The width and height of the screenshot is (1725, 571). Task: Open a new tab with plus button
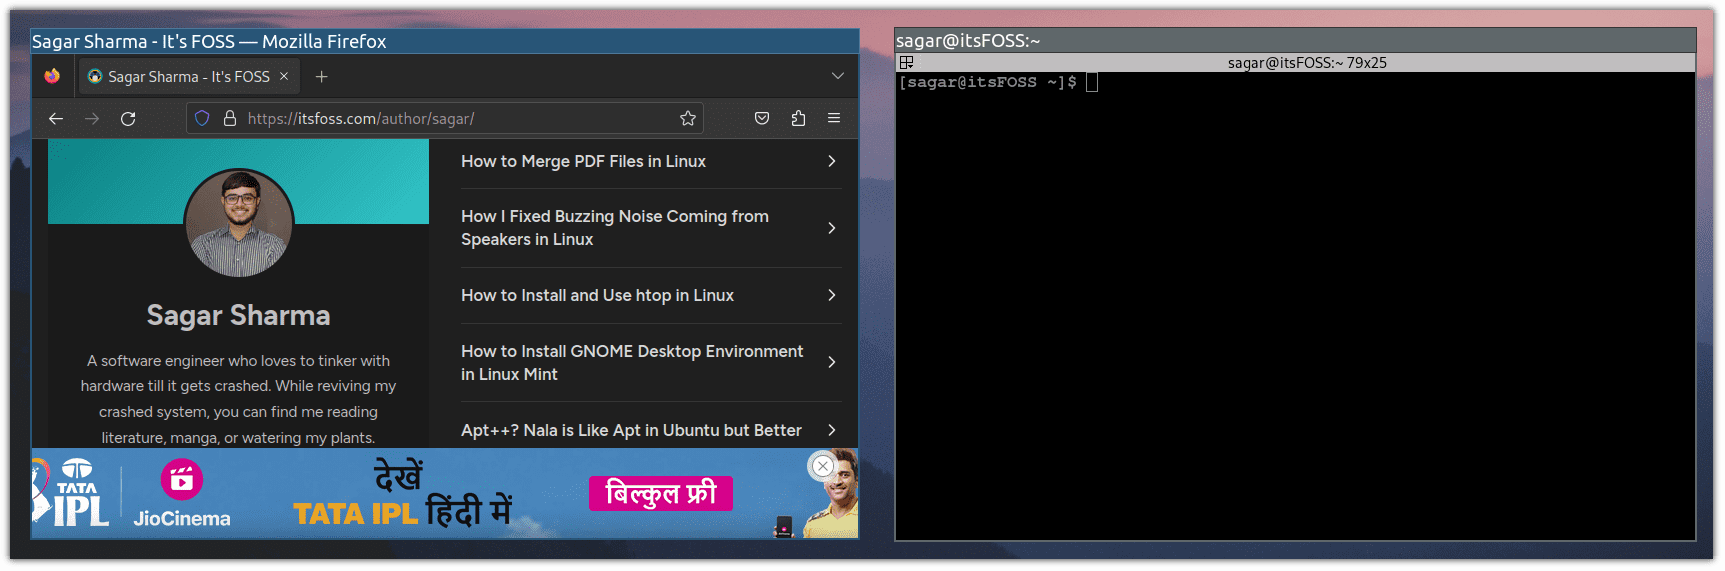(322, 77)
